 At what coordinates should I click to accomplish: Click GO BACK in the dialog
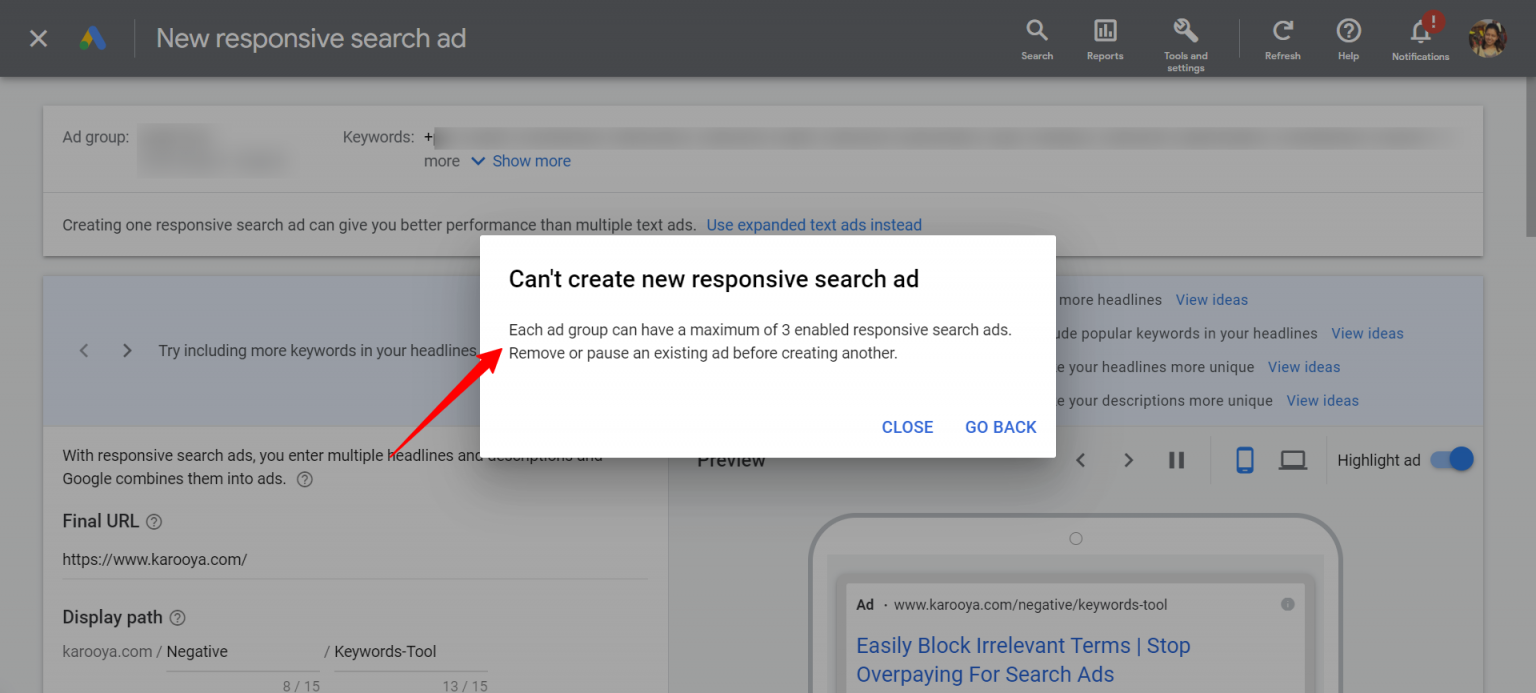tap(1000, 427)
